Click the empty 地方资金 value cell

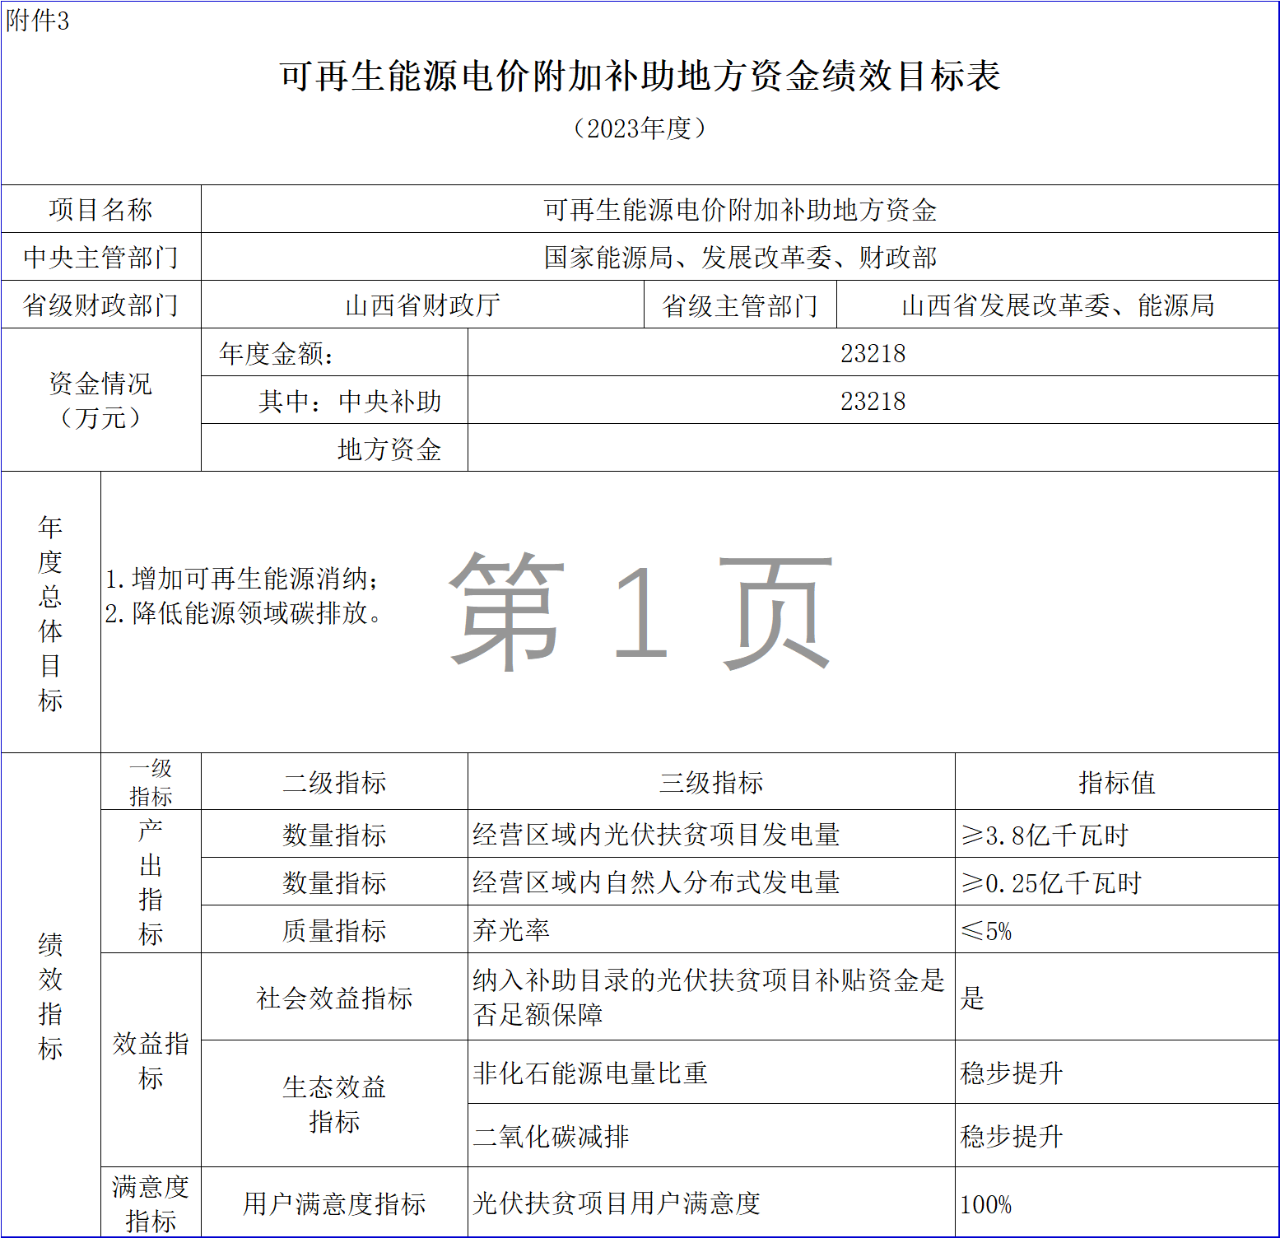tap(873, 449)
